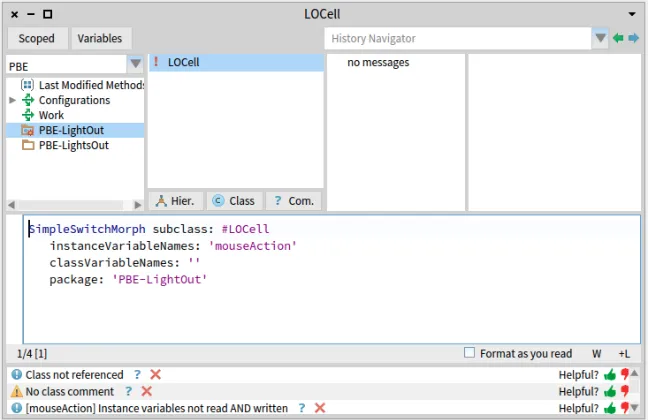The image size is (648, 420).
Task: Expand the Configurations tree node
Action: click(12, 100)
